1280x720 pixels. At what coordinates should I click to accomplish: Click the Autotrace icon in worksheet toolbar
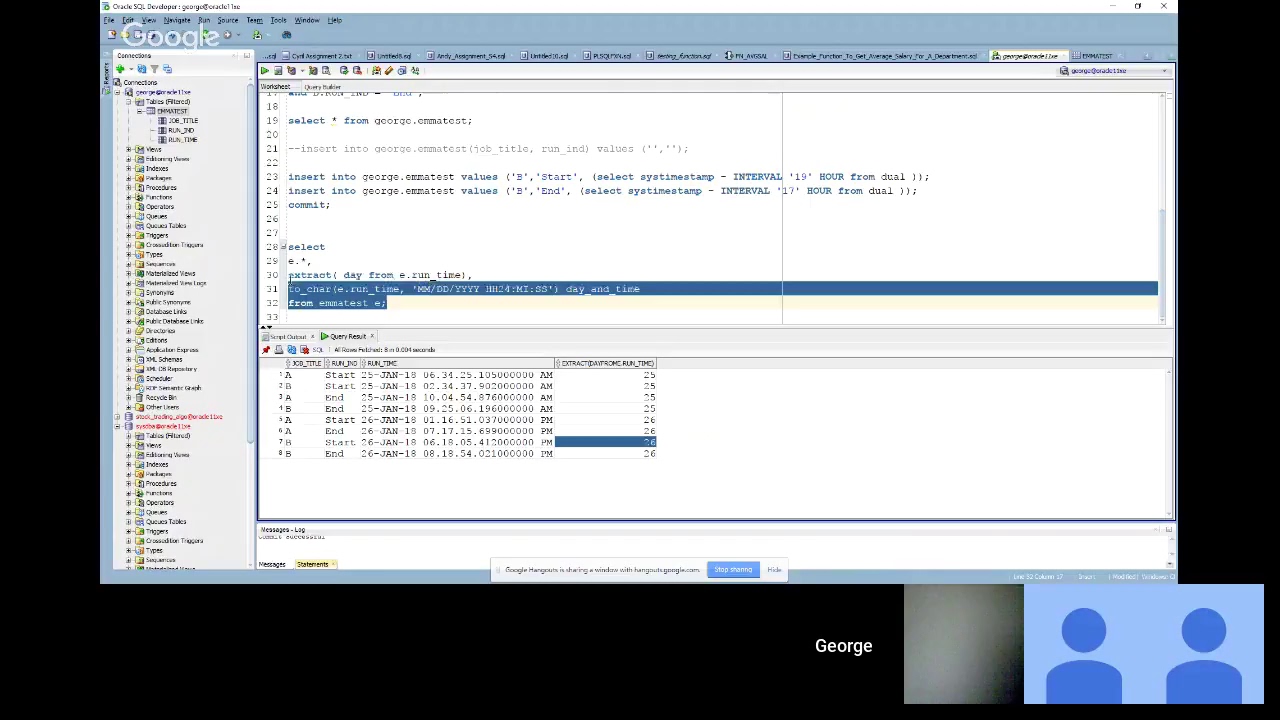point(313,70)
